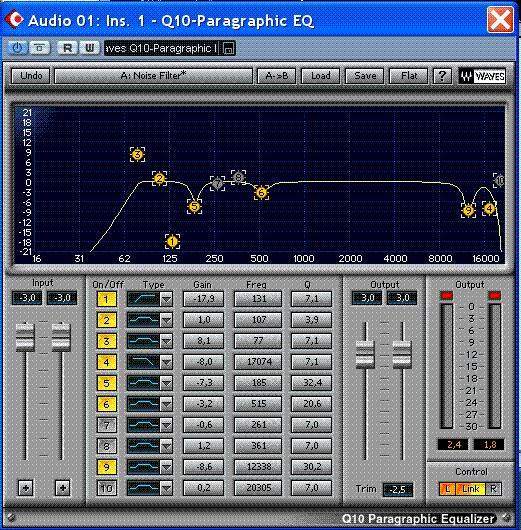Open band 3 filter type dropdown arrow
The height and width of the screenshot is (530, 521).
coord(166,341)
